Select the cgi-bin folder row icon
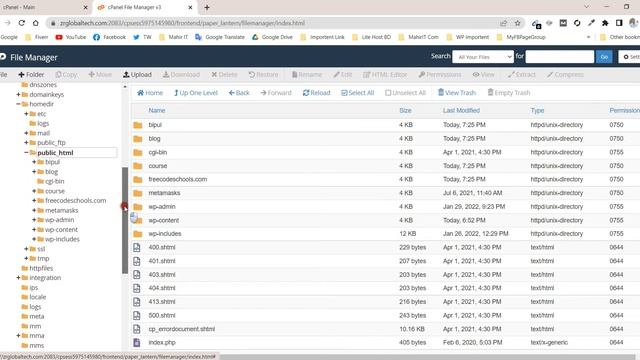The width and height of the screenshot is (640, 360). click(x=138, y=152)
